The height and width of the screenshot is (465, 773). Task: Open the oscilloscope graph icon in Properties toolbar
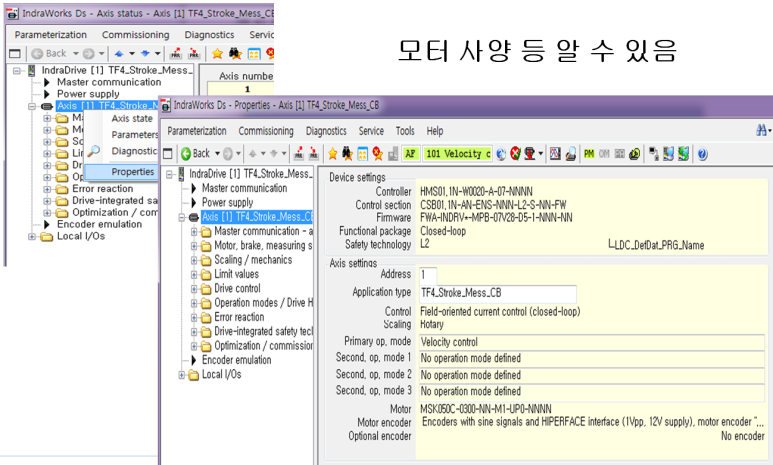(555, 154)
